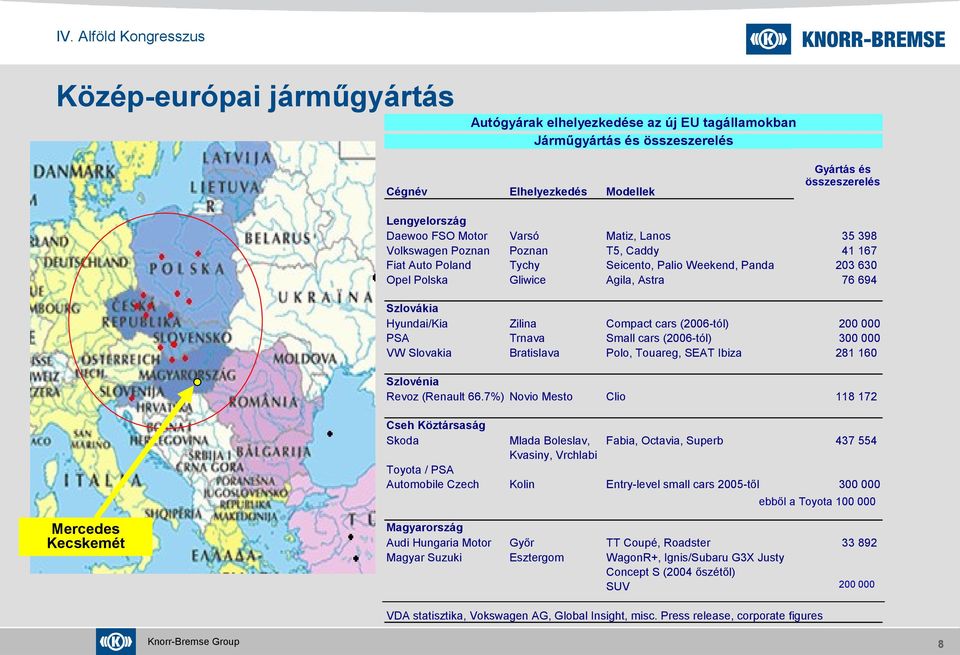
Task: Select the production figure 118 172
Action: point(856,397)
